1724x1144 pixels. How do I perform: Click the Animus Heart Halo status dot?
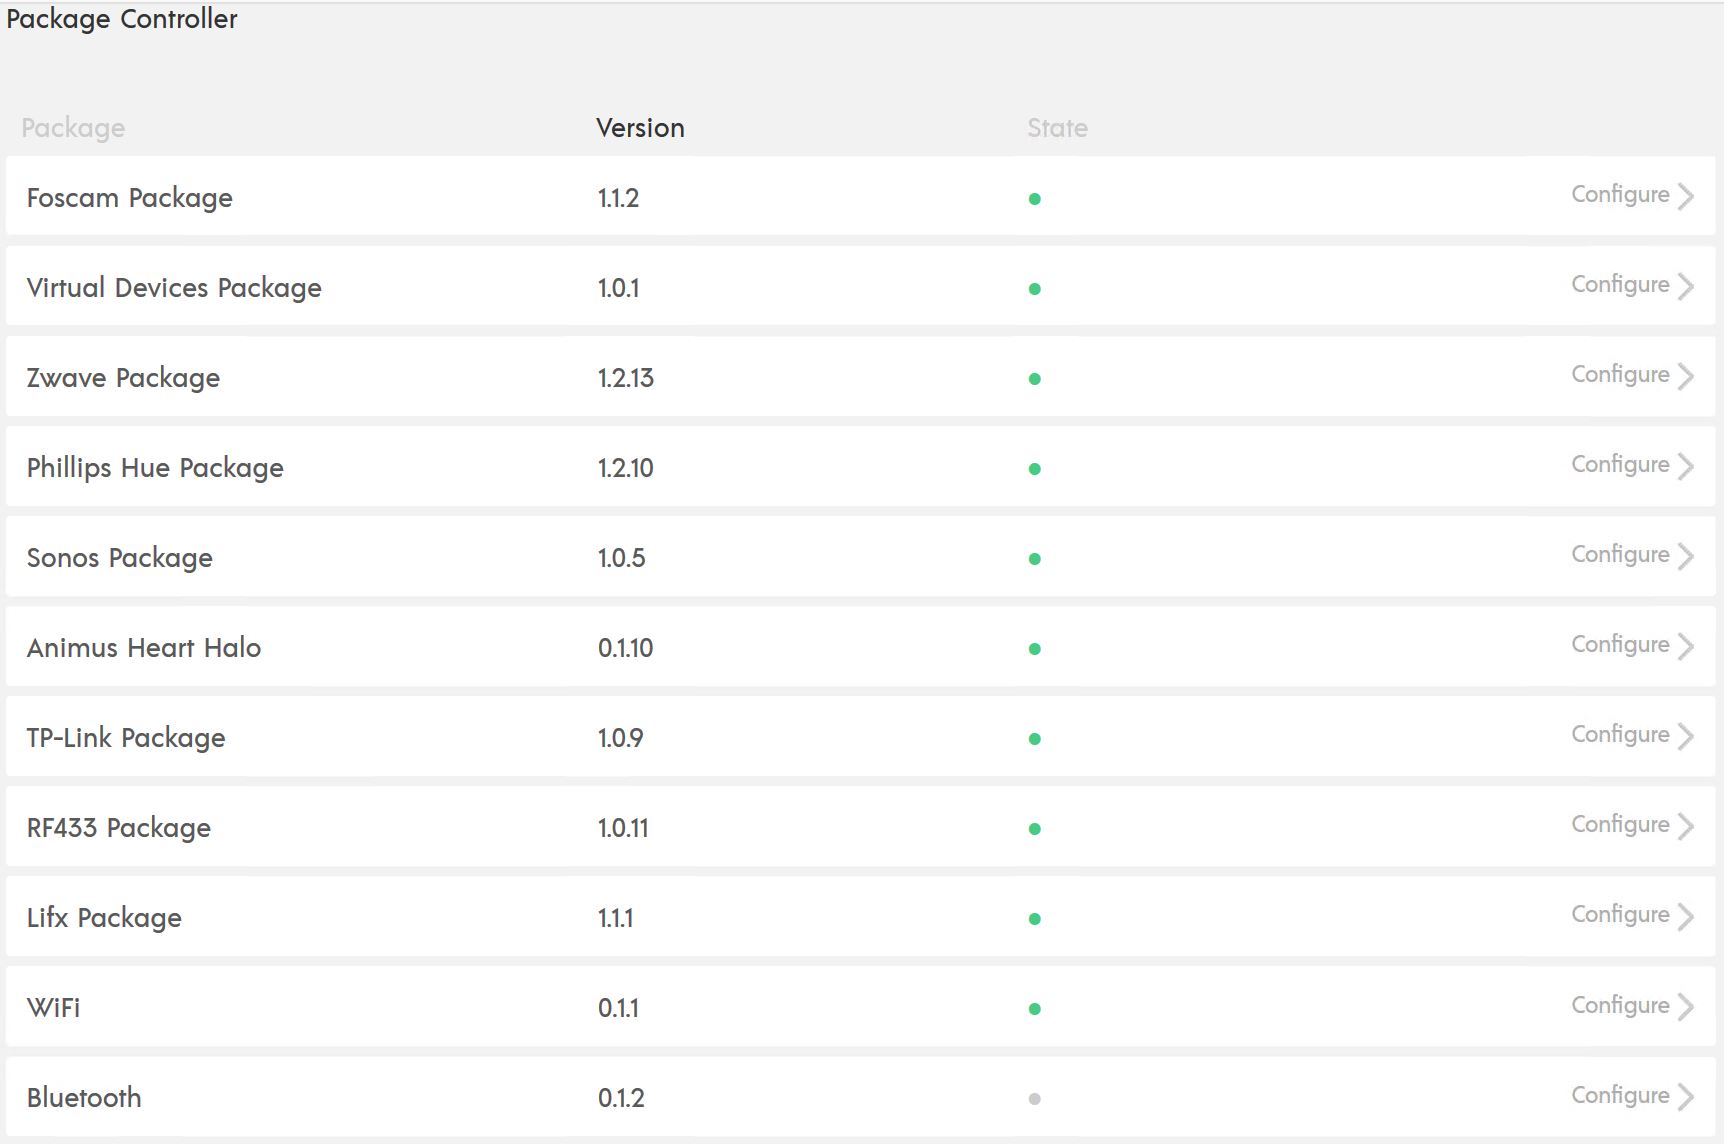pyautogui.click(x=1035, y=649)
